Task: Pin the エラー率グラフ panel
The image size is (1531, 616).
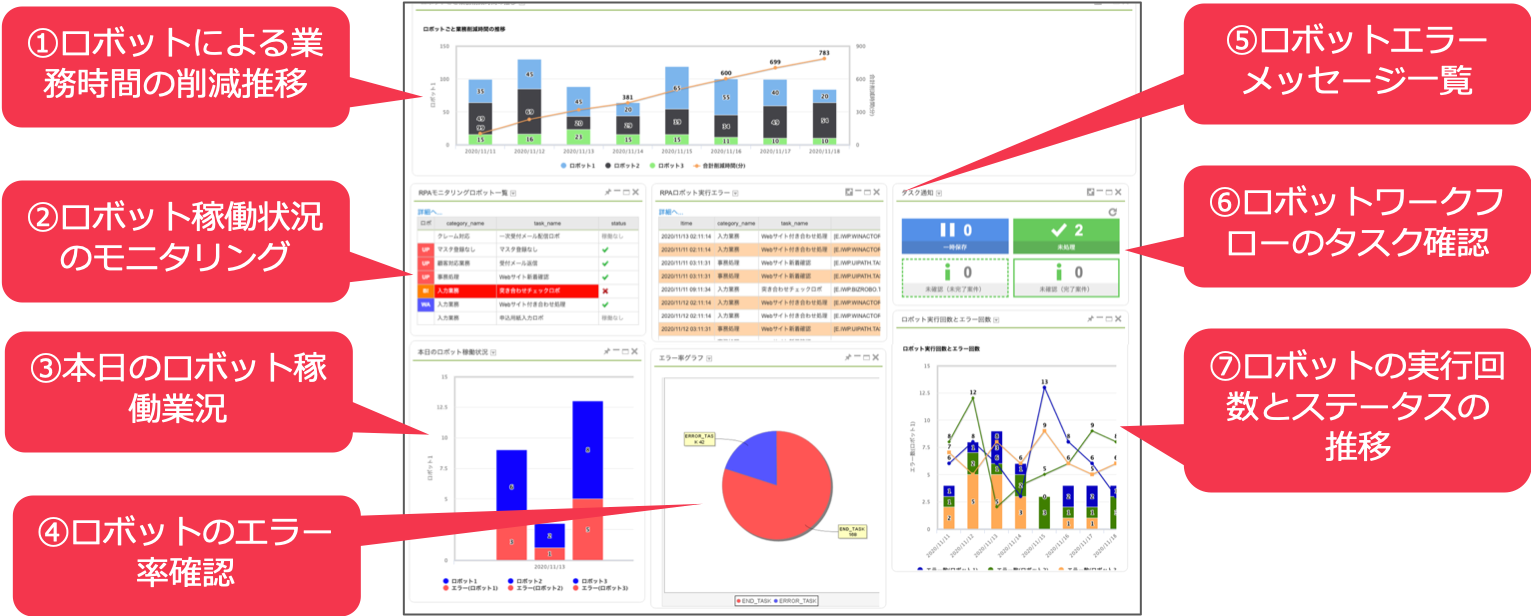Action: [x=847, y=357]
